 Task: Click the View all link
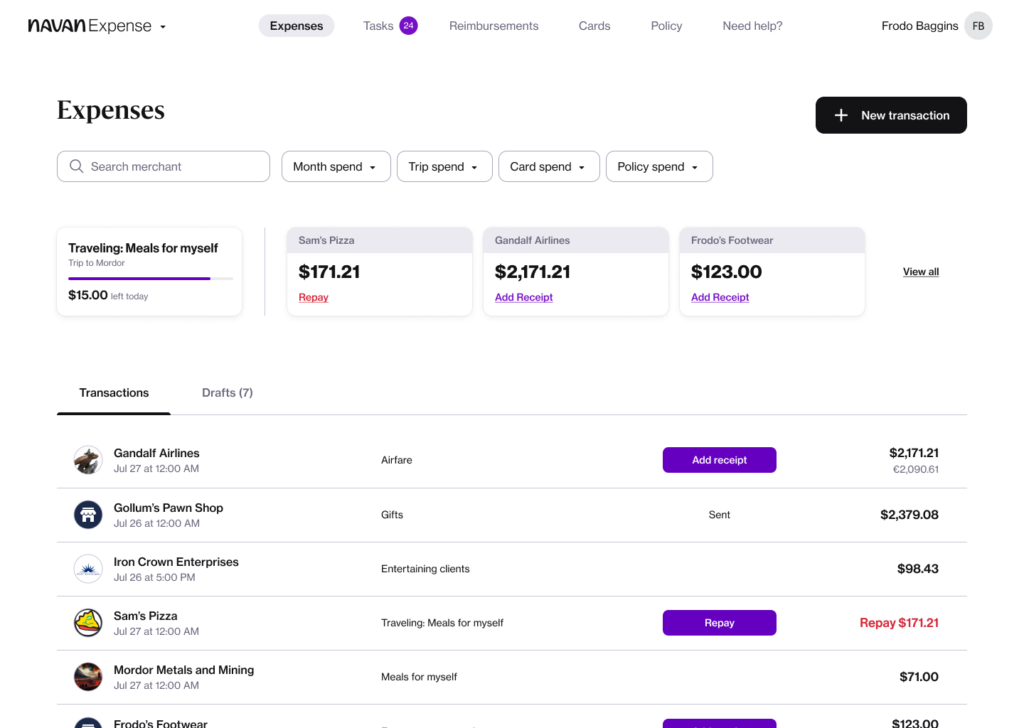click(920, 271)
